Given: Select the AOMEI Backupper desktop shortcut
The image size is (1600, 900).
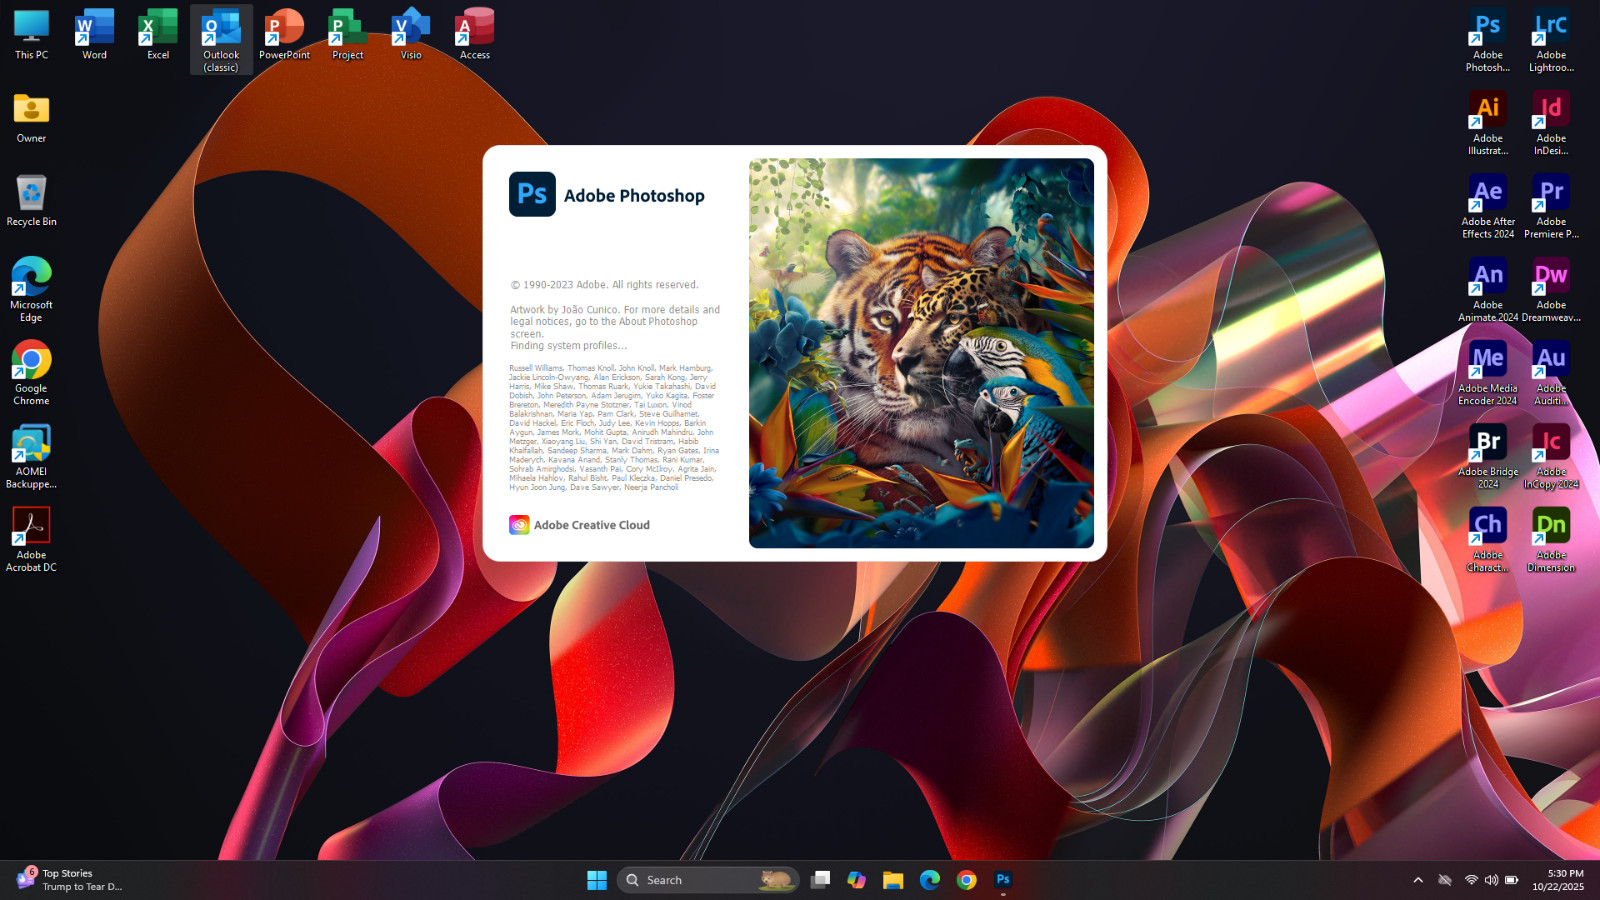Looking at the screenshot, I should pyautogui.click(x=31, y=457).
